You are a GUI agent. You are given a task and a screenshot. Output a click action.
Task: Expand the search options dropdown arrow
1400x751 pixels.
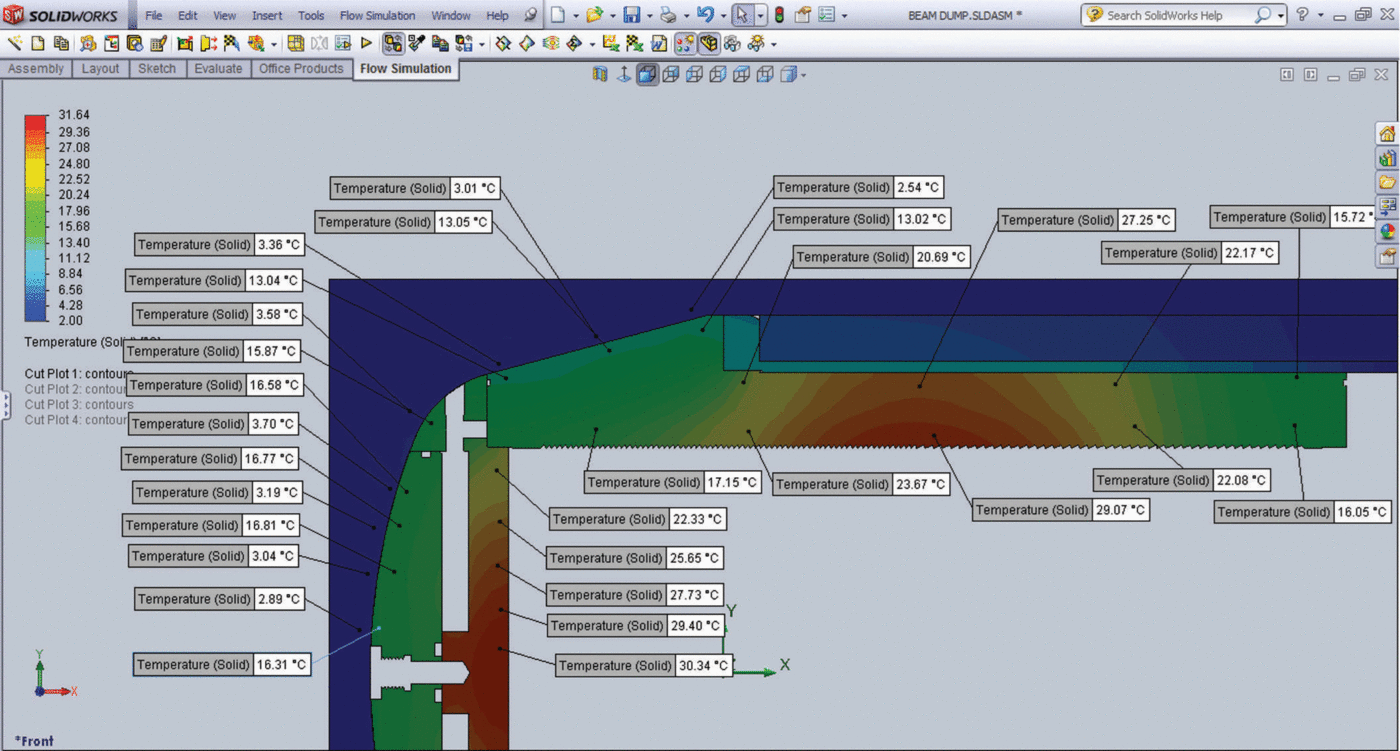point(1281,16)
